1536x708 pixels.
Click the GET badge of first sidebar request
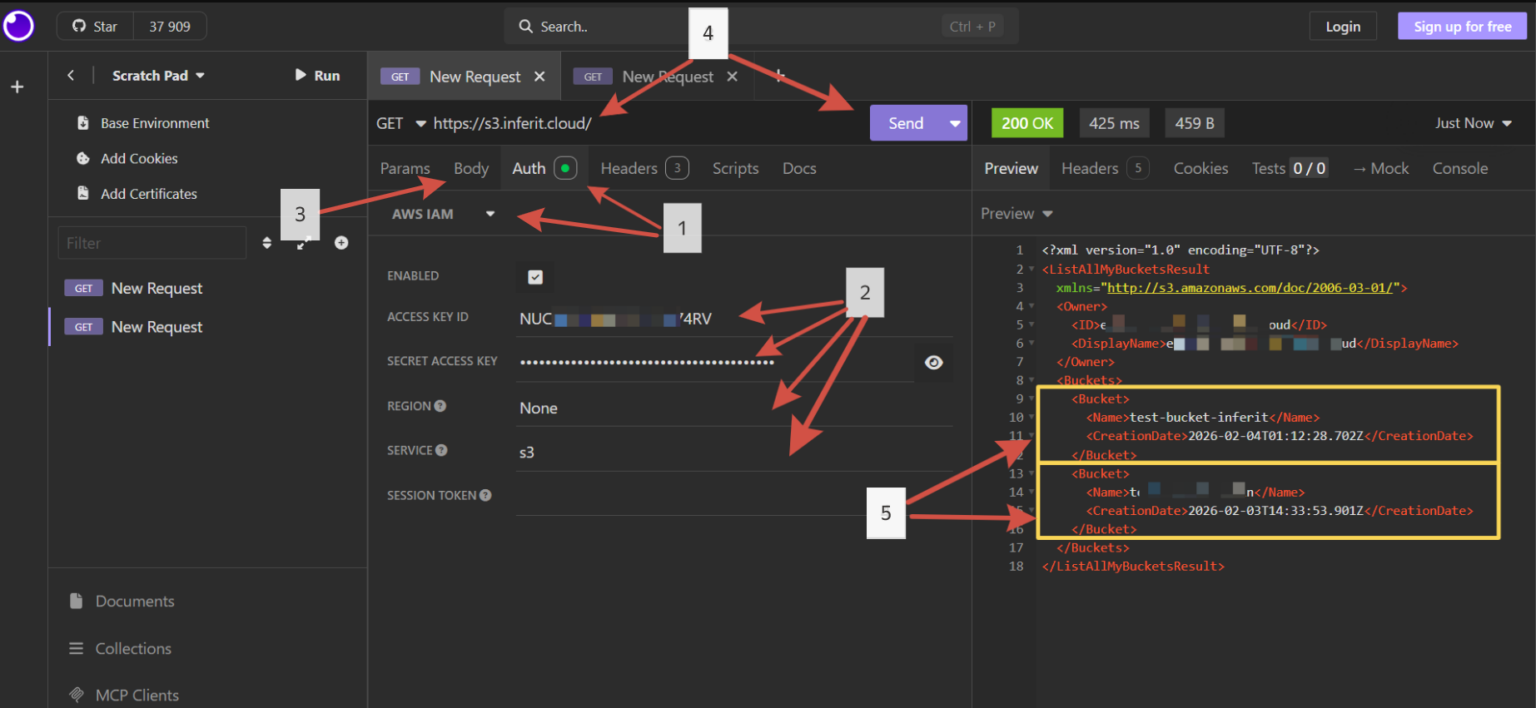tap(84, 288)
